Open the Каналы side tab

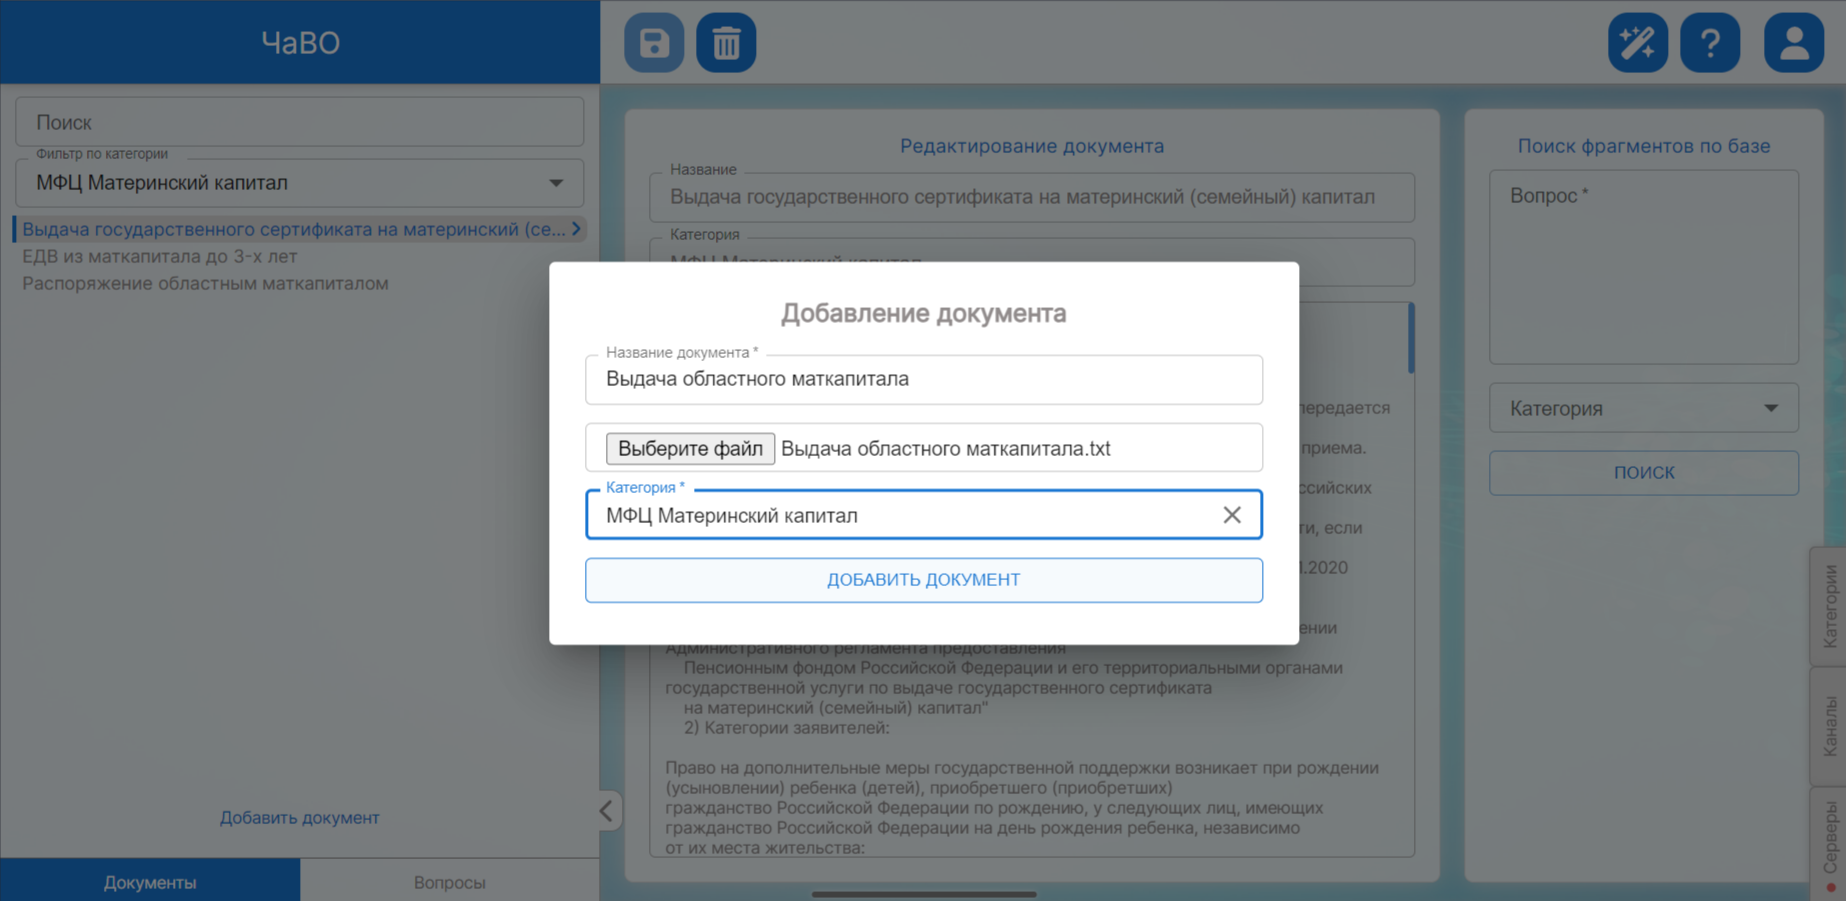pyautogui.click(x=1829, y=726)
